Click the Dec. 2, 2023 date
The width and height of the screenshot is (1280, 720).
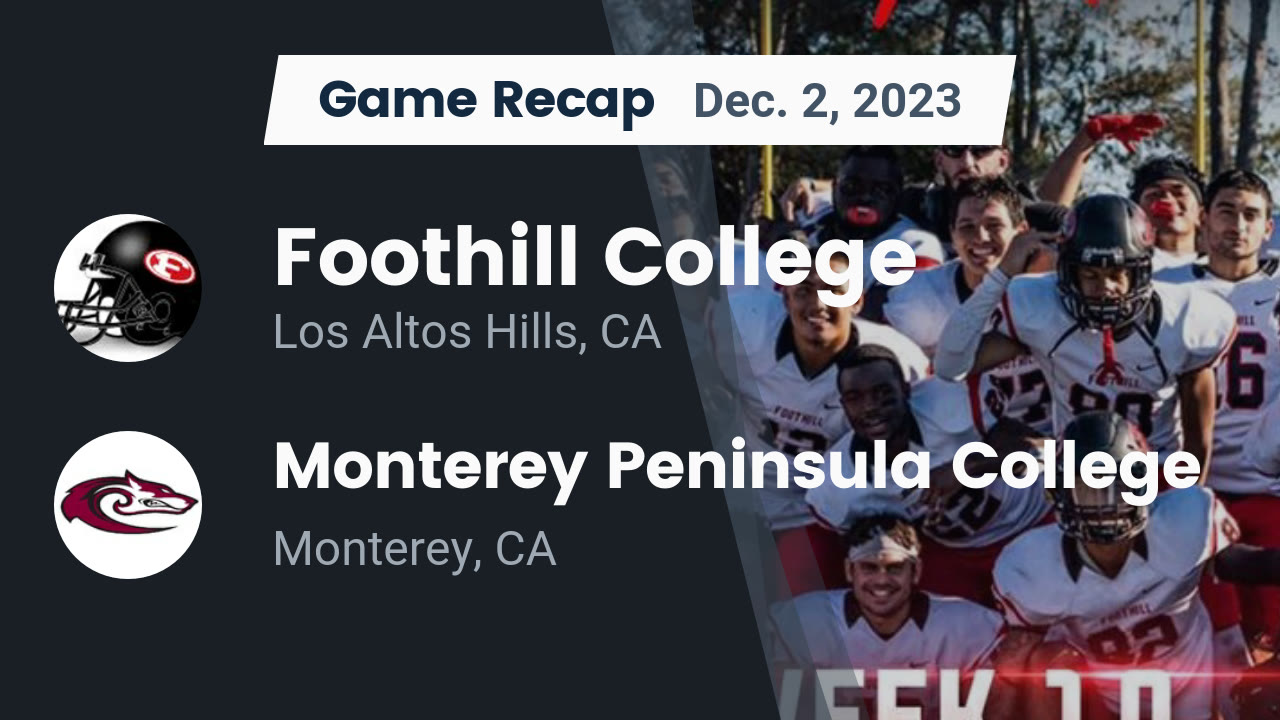(x=826, y=100)
